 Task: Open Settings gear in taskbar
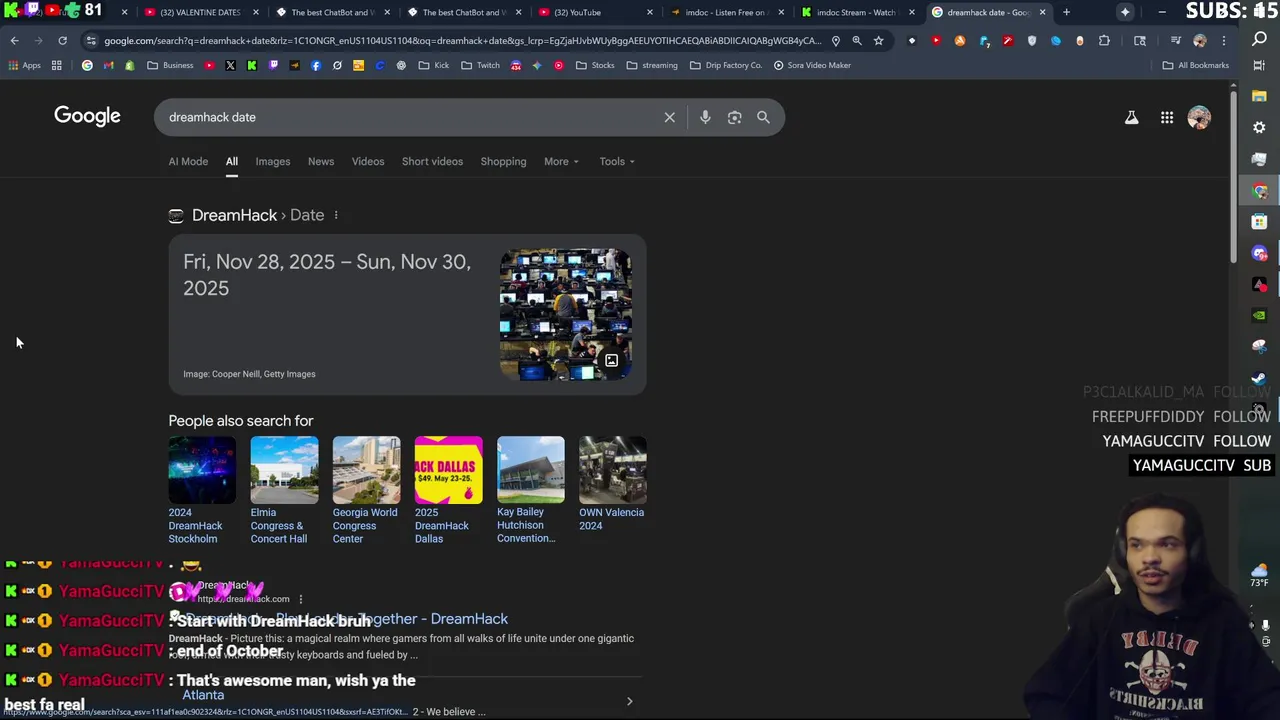[x=1259, y=128]
